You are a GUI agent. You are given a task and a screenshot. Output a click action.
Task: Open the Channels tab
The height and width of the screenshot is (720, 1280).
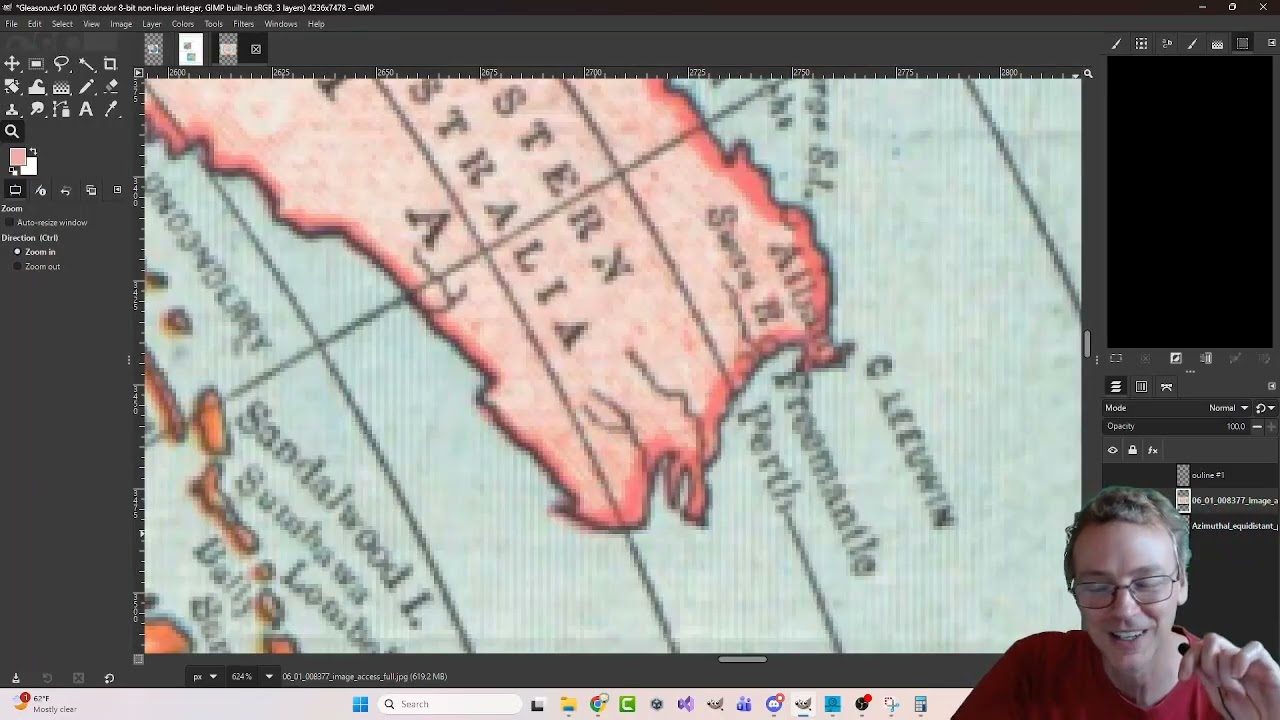1141,387
